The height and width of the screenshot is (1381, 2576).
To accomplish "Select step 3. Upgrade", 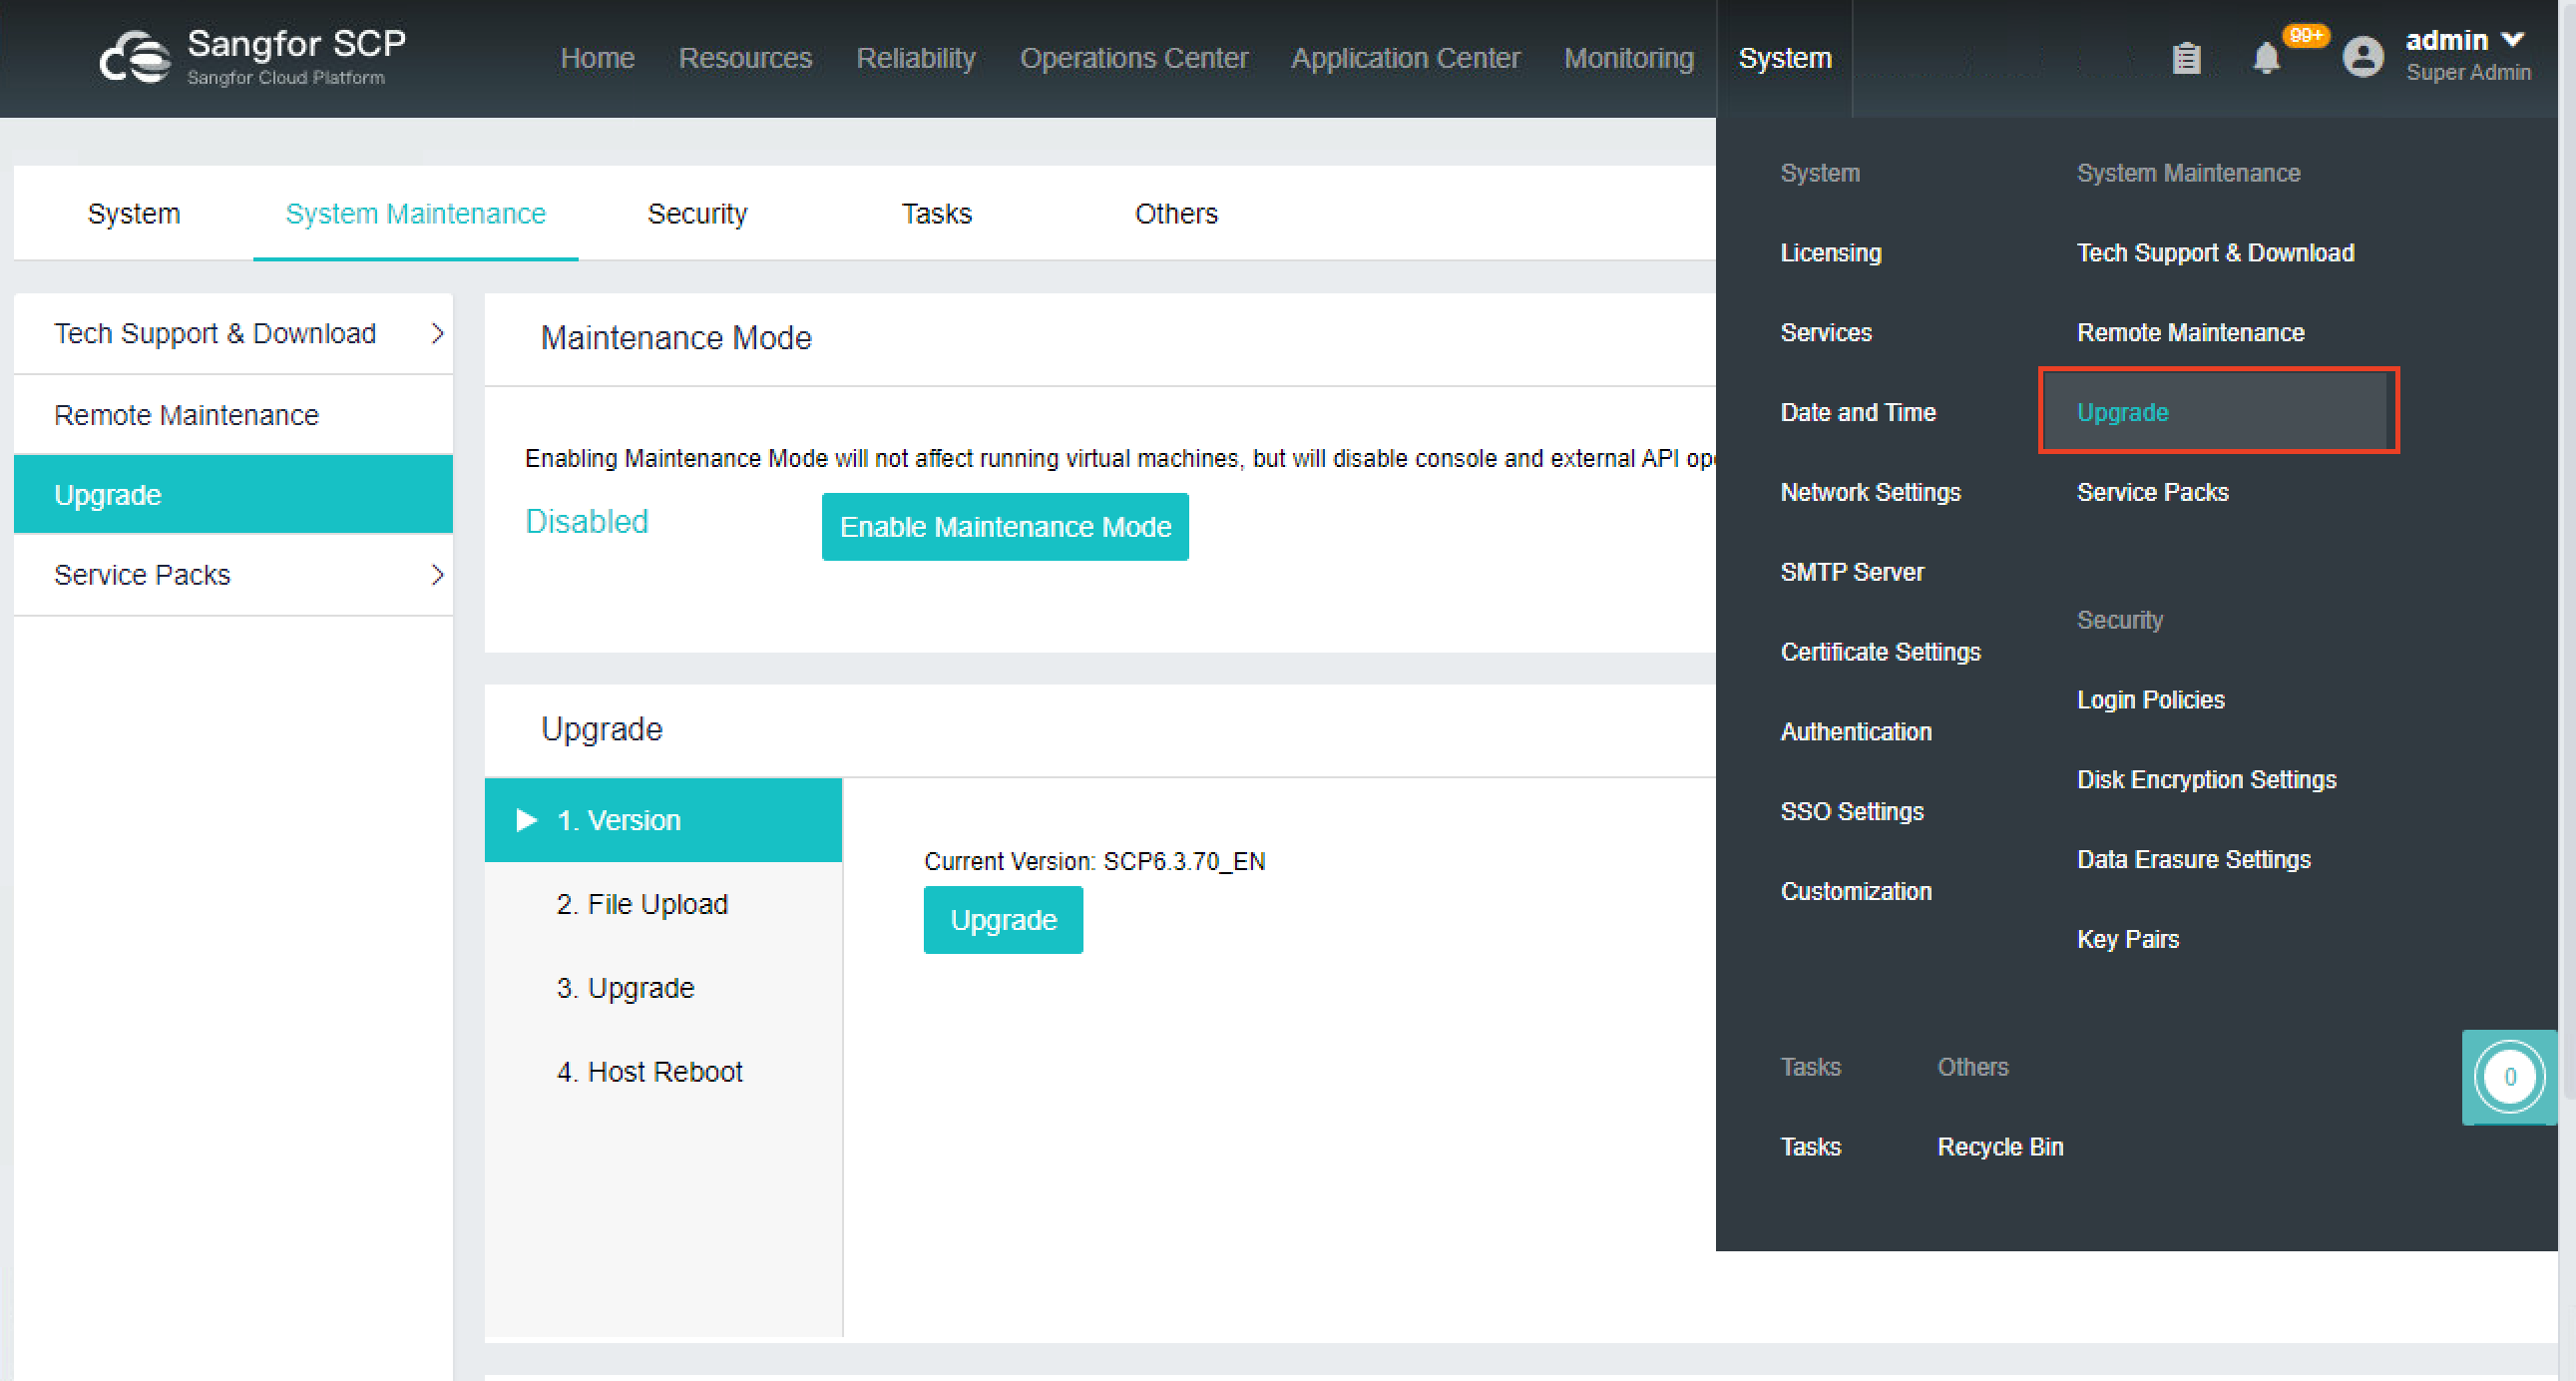I will pos(663,988).
